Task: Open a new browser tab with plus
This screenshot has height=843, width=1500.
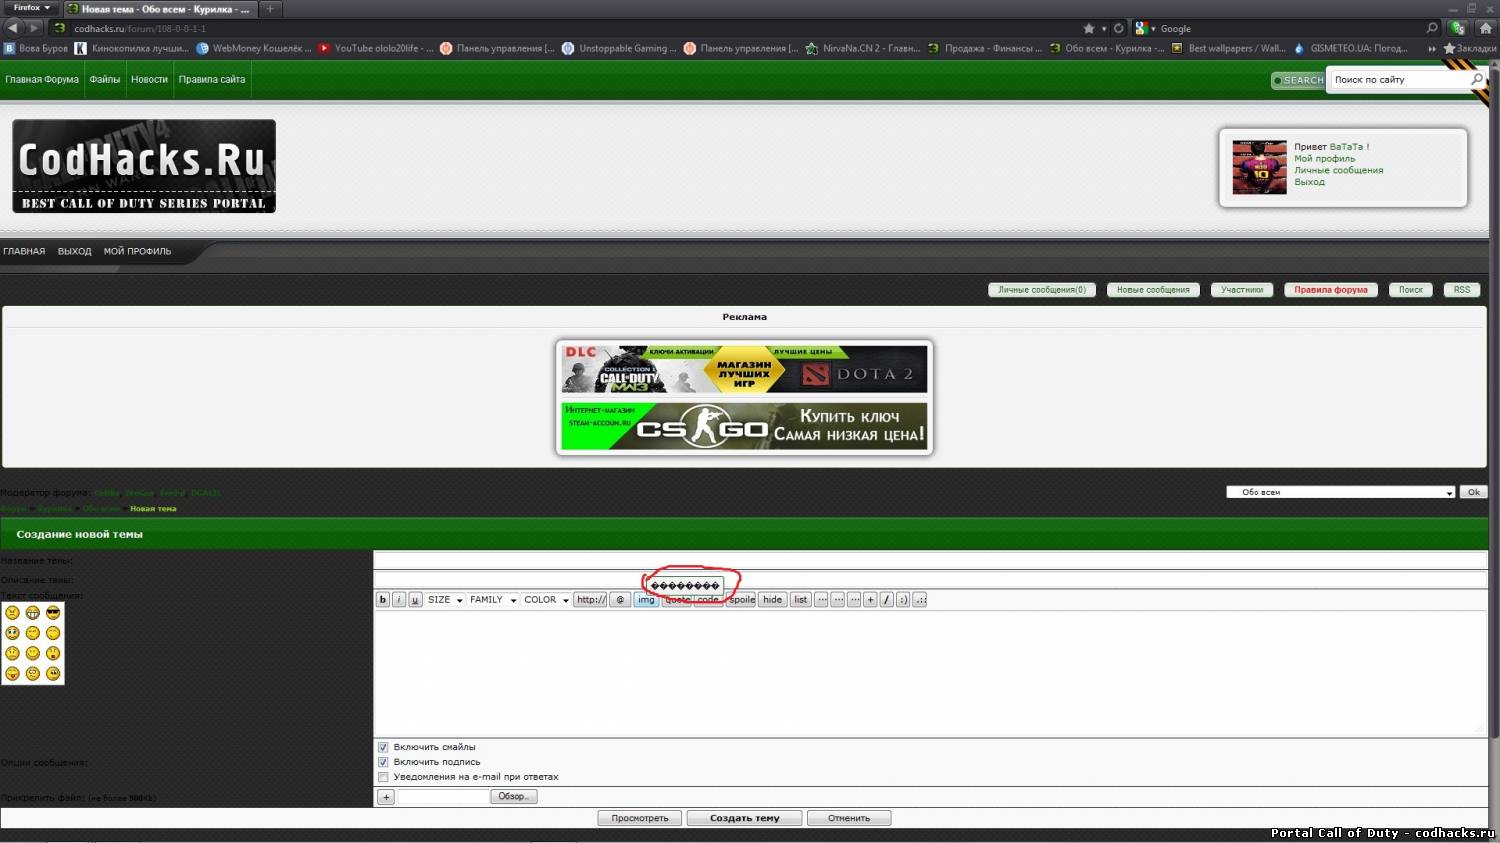Action: point(270,9)
